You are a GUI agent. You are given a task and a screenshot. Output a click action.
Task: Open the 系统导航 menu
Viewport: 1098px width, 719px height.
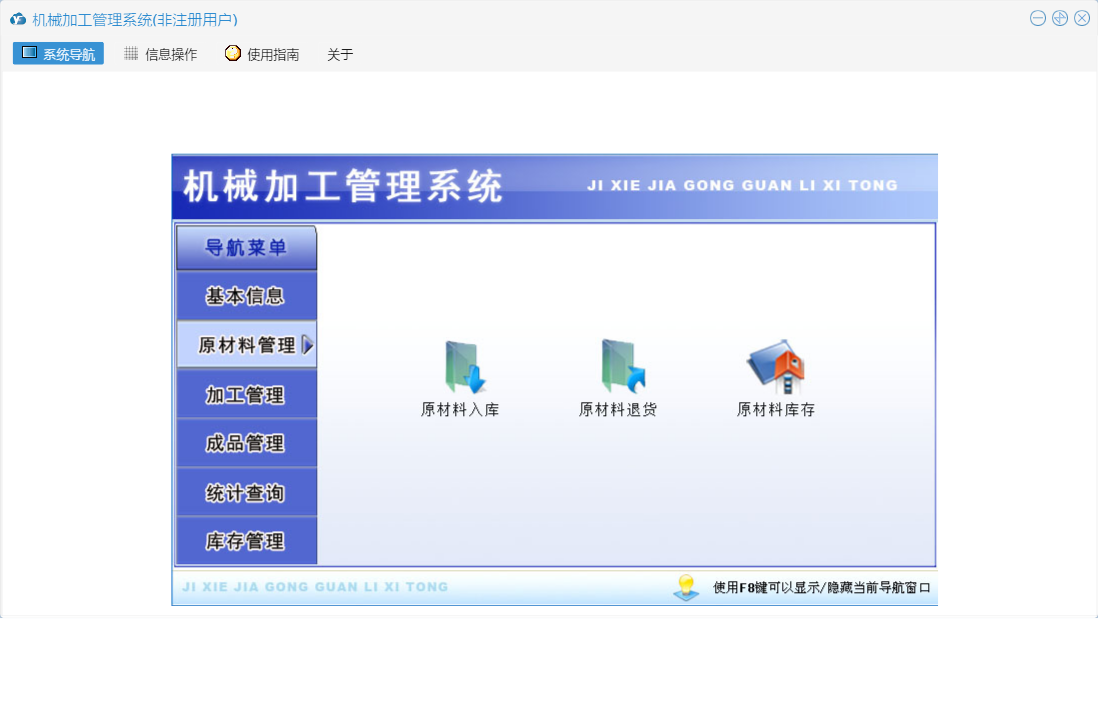(x=58, y=53)
